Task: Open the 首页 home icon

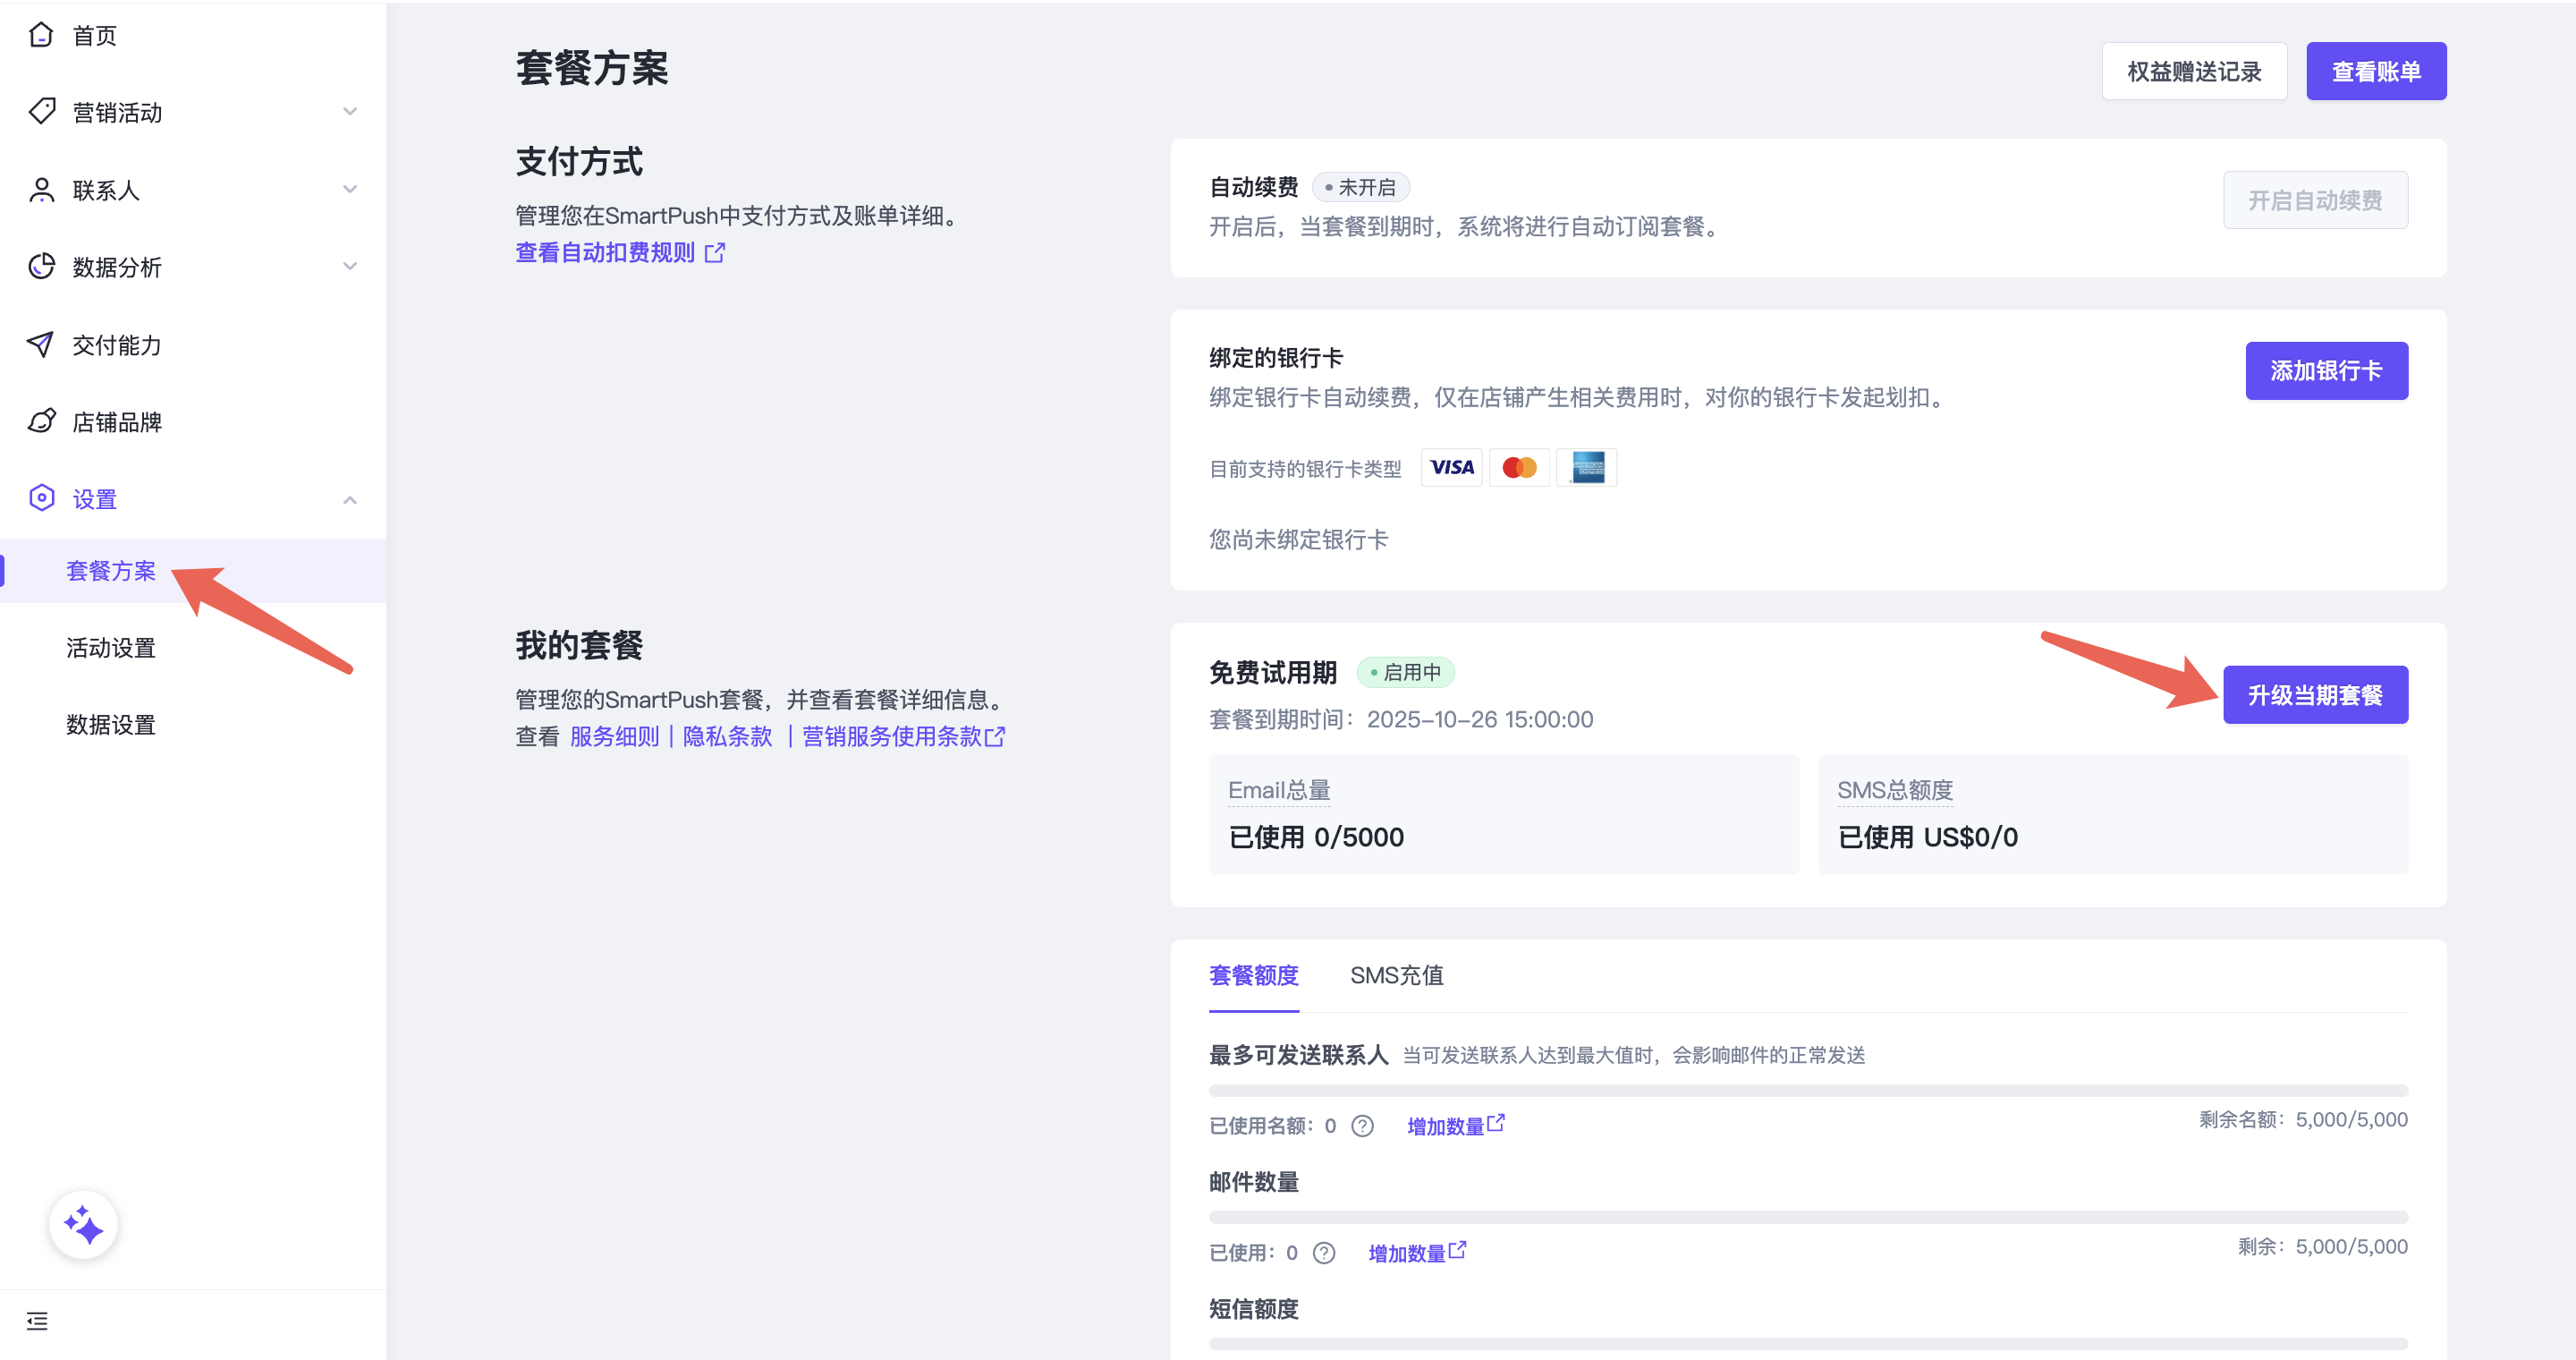Action: tap(41, 34)
